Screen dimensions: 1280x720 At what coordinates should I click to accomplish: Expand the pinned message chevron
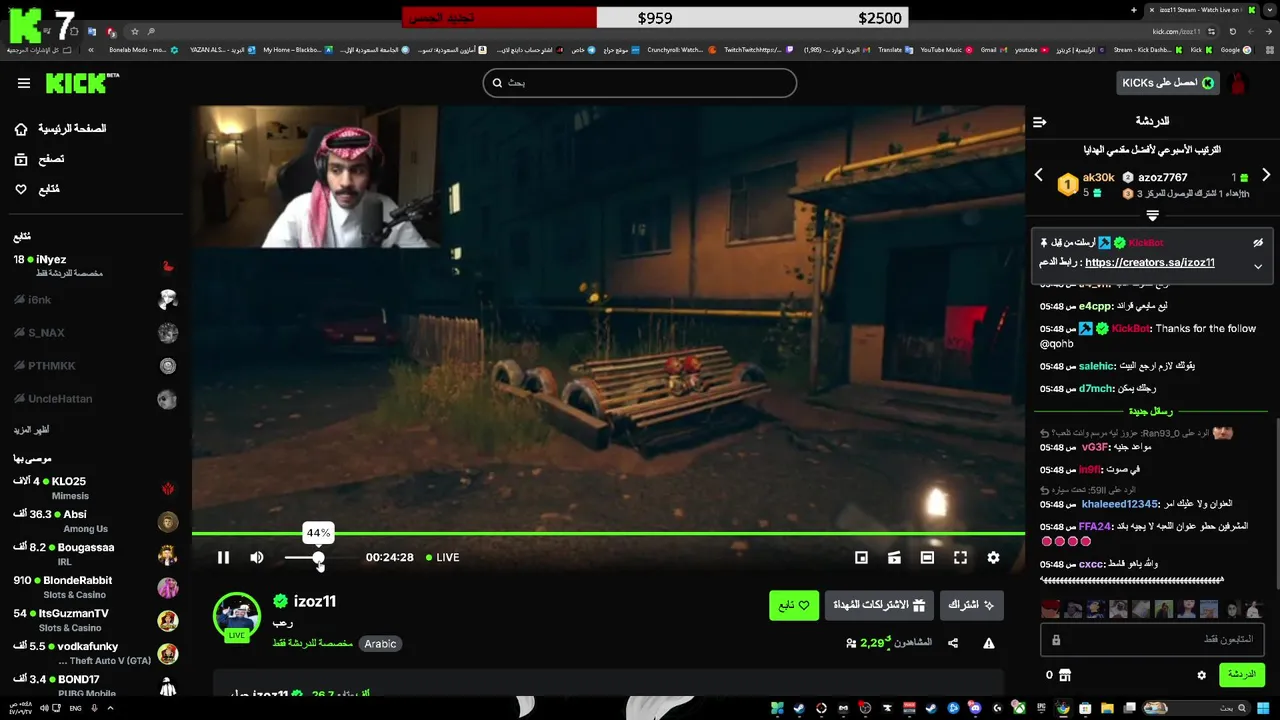click(1258, 266)
